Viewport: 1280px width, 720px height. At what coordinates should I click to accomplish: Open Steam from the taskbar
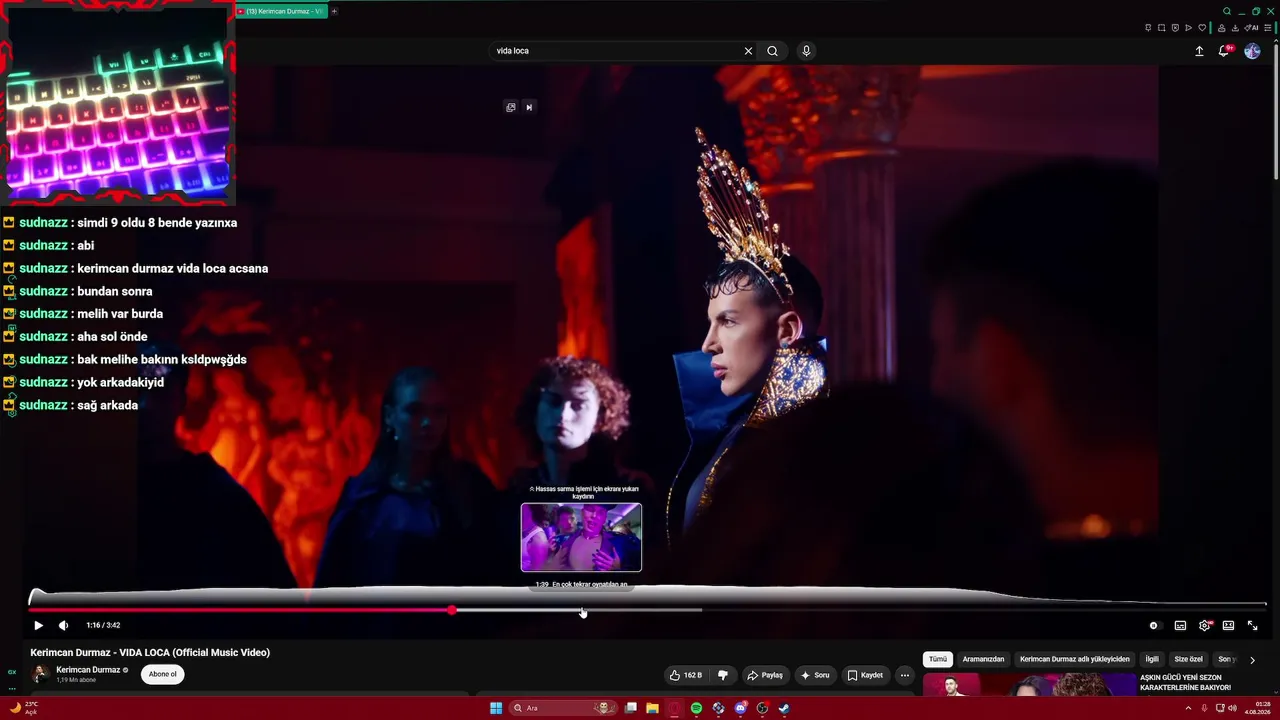[x=784, y=708]
